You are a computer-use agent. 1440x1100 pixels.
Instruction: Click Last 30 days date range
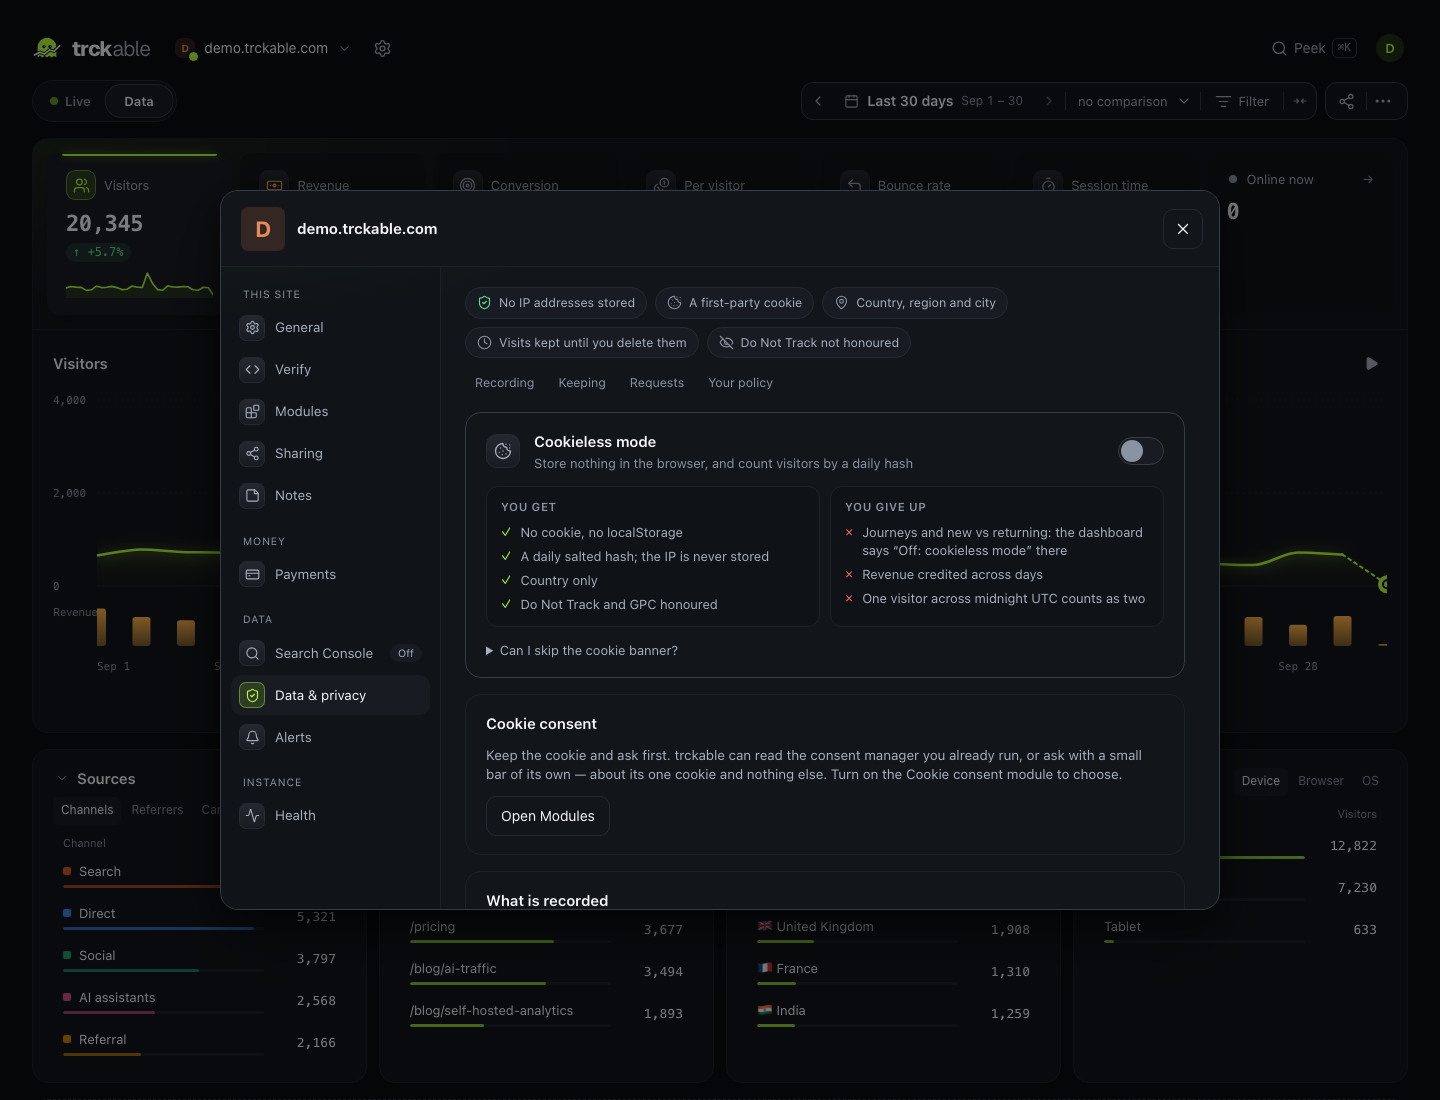[934, 101]
